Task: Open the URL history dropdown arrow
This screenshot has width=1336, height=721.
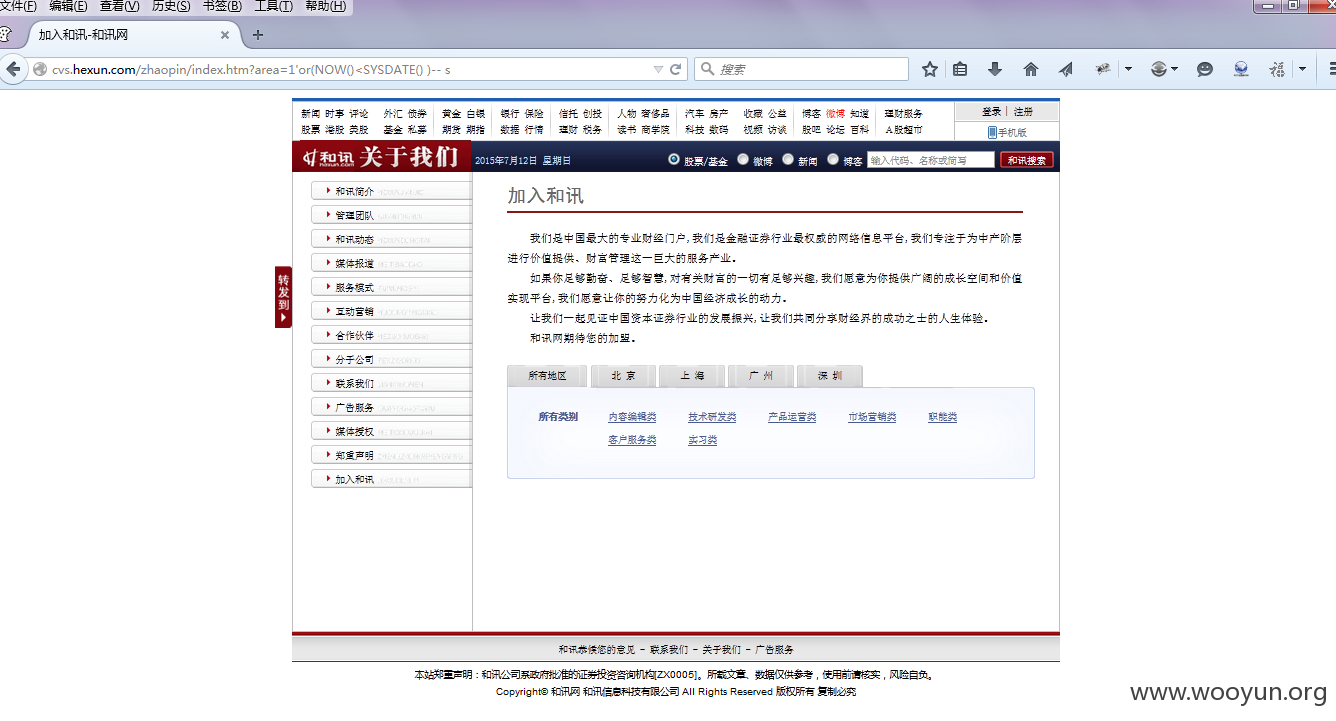Action: [658, 69]
